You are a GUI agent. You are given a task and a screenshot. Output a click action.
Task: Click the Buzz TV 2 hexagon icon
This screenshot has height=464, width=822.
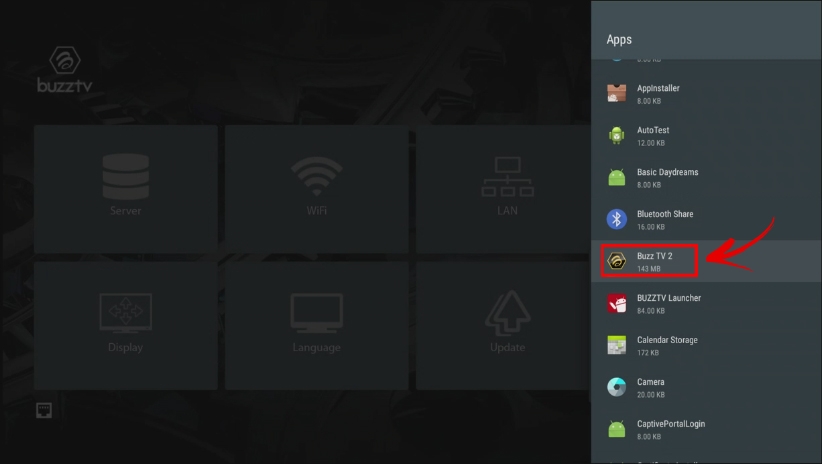[x=616, y=261]
